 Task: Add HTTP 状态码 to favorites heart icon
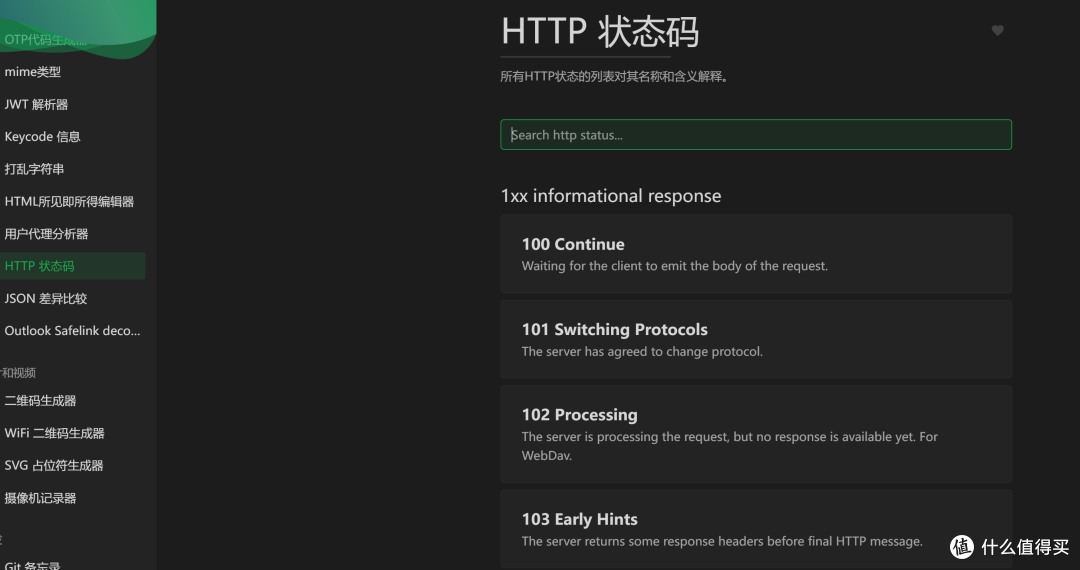point(997,30)
